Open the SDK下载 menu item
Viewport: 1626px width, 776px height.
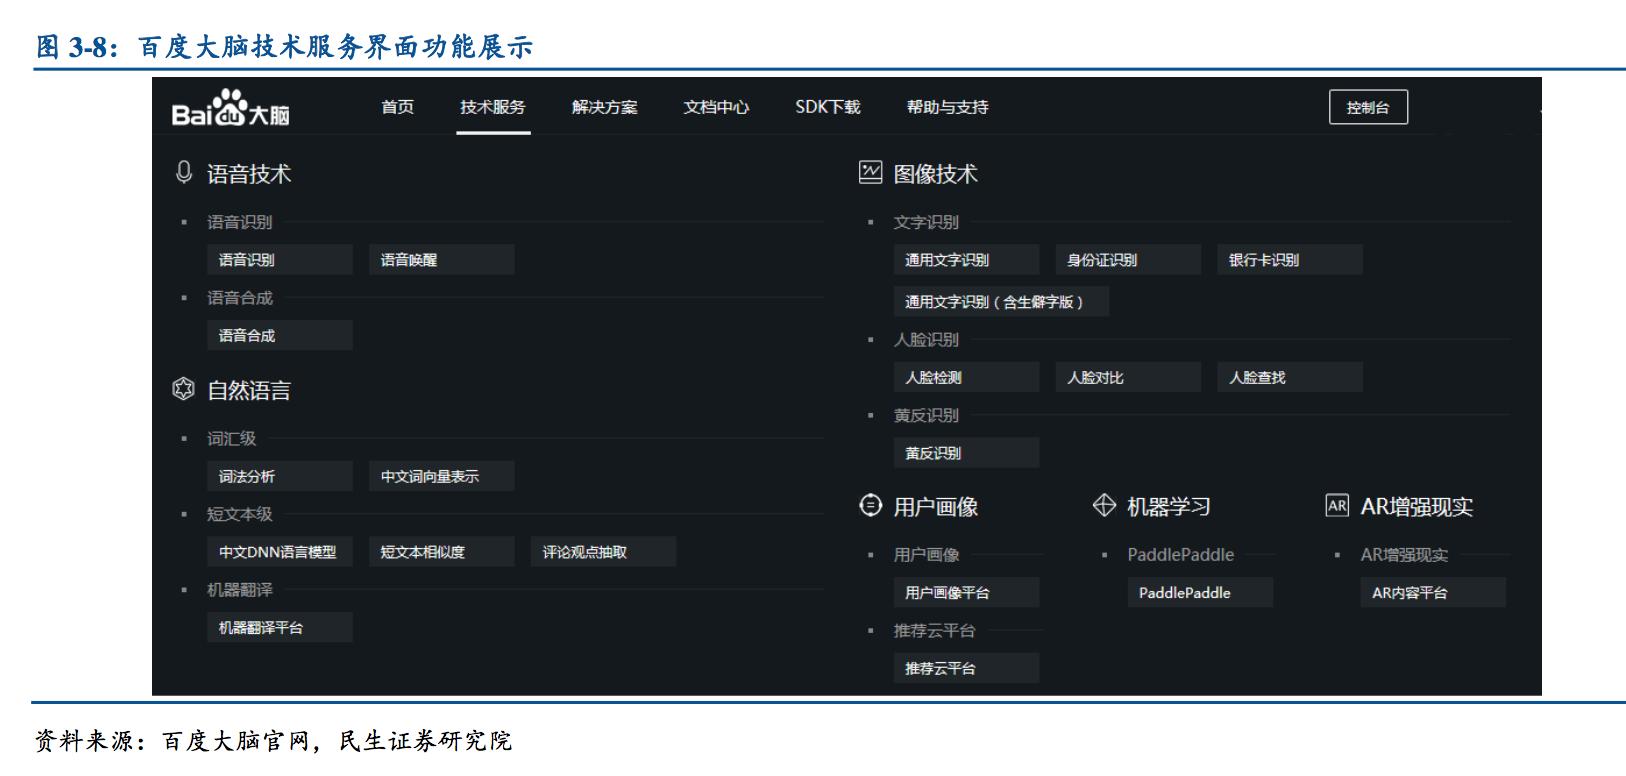click(x=828, y=107)
